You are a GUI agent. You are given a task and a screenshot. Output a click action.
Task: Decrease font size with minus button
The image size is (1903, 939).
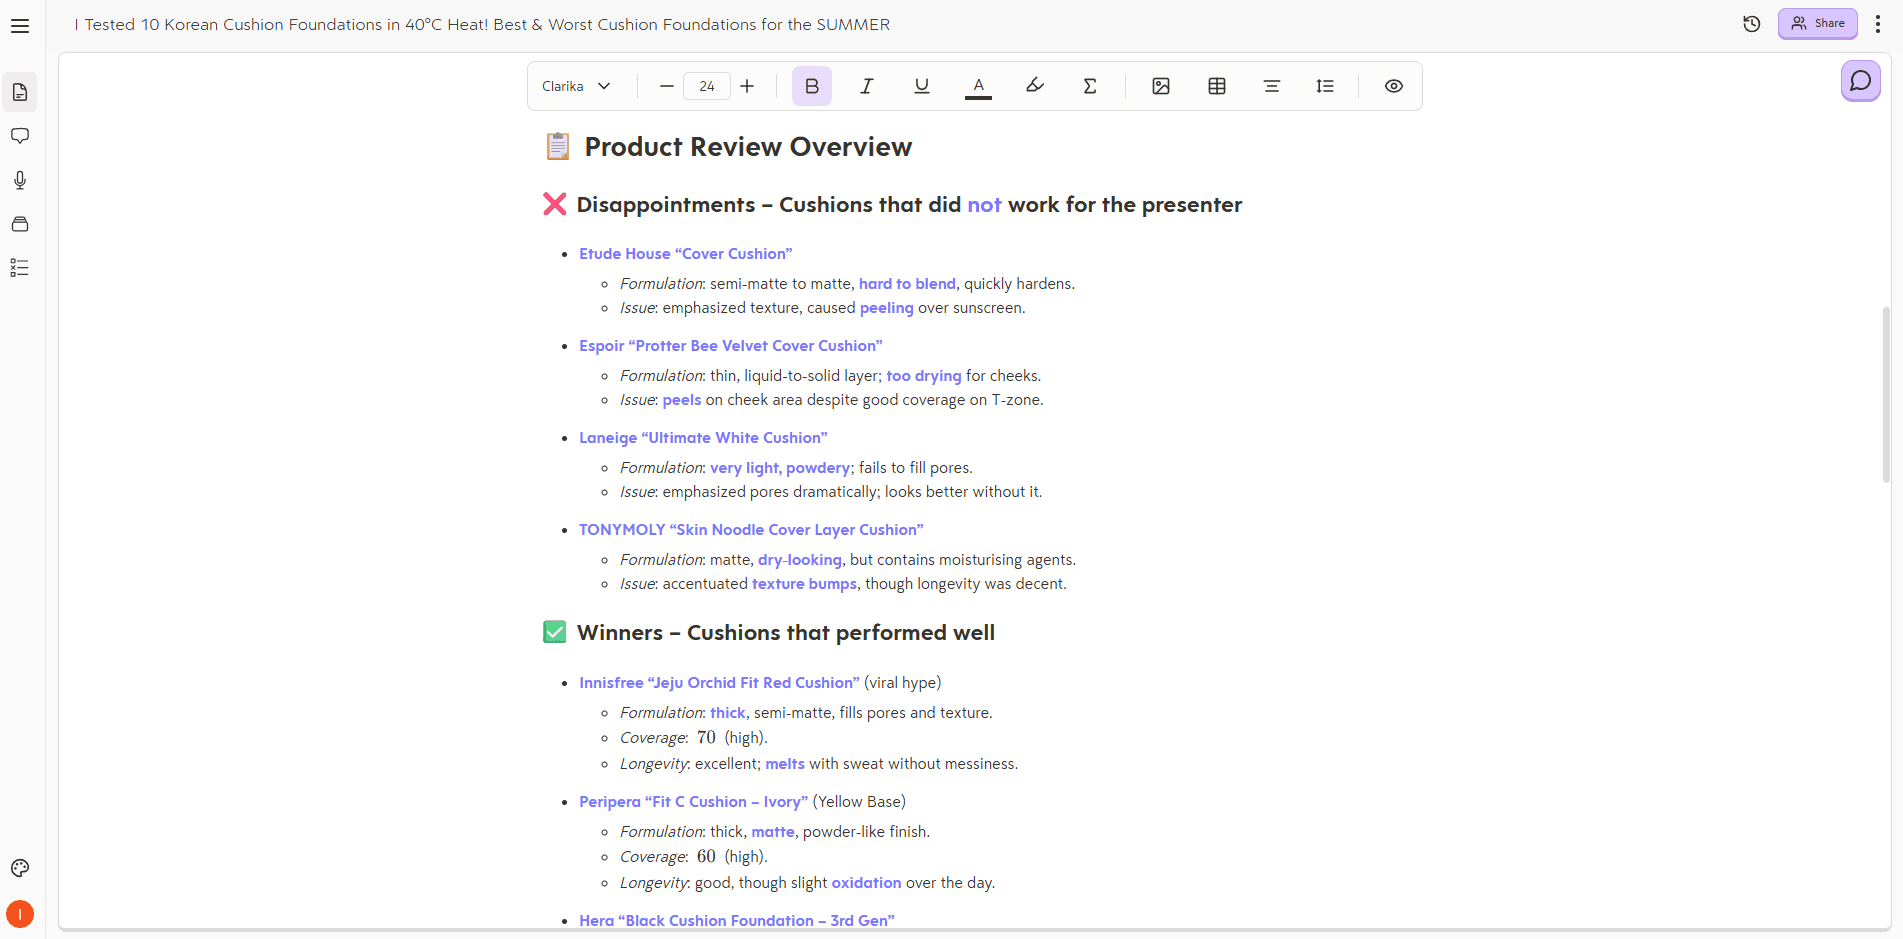point(667,86)
